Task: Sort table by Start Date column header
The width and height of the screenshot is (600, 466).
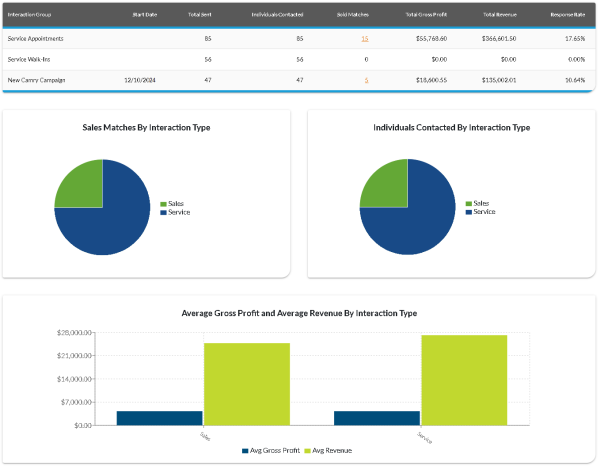Action: click(145, 15)
